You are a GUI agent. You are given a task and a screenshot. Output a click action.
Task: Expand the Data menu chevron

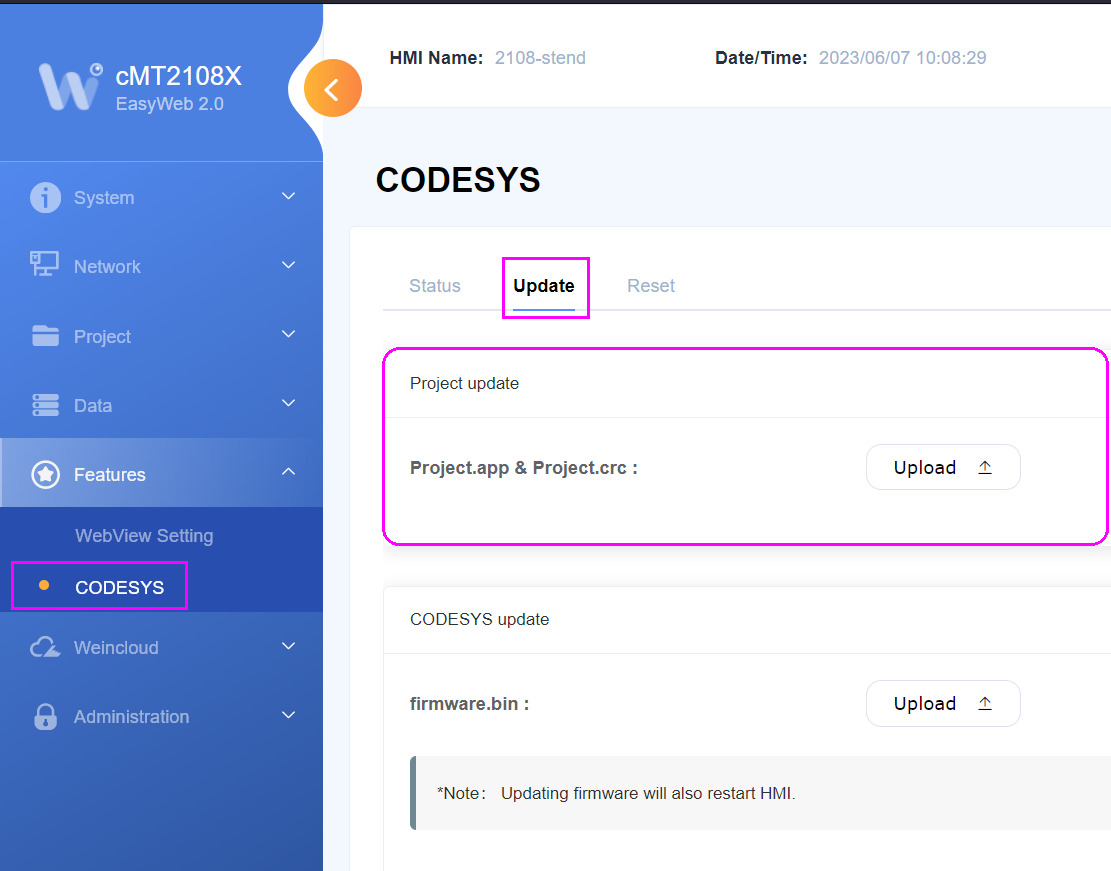point(288,403)
